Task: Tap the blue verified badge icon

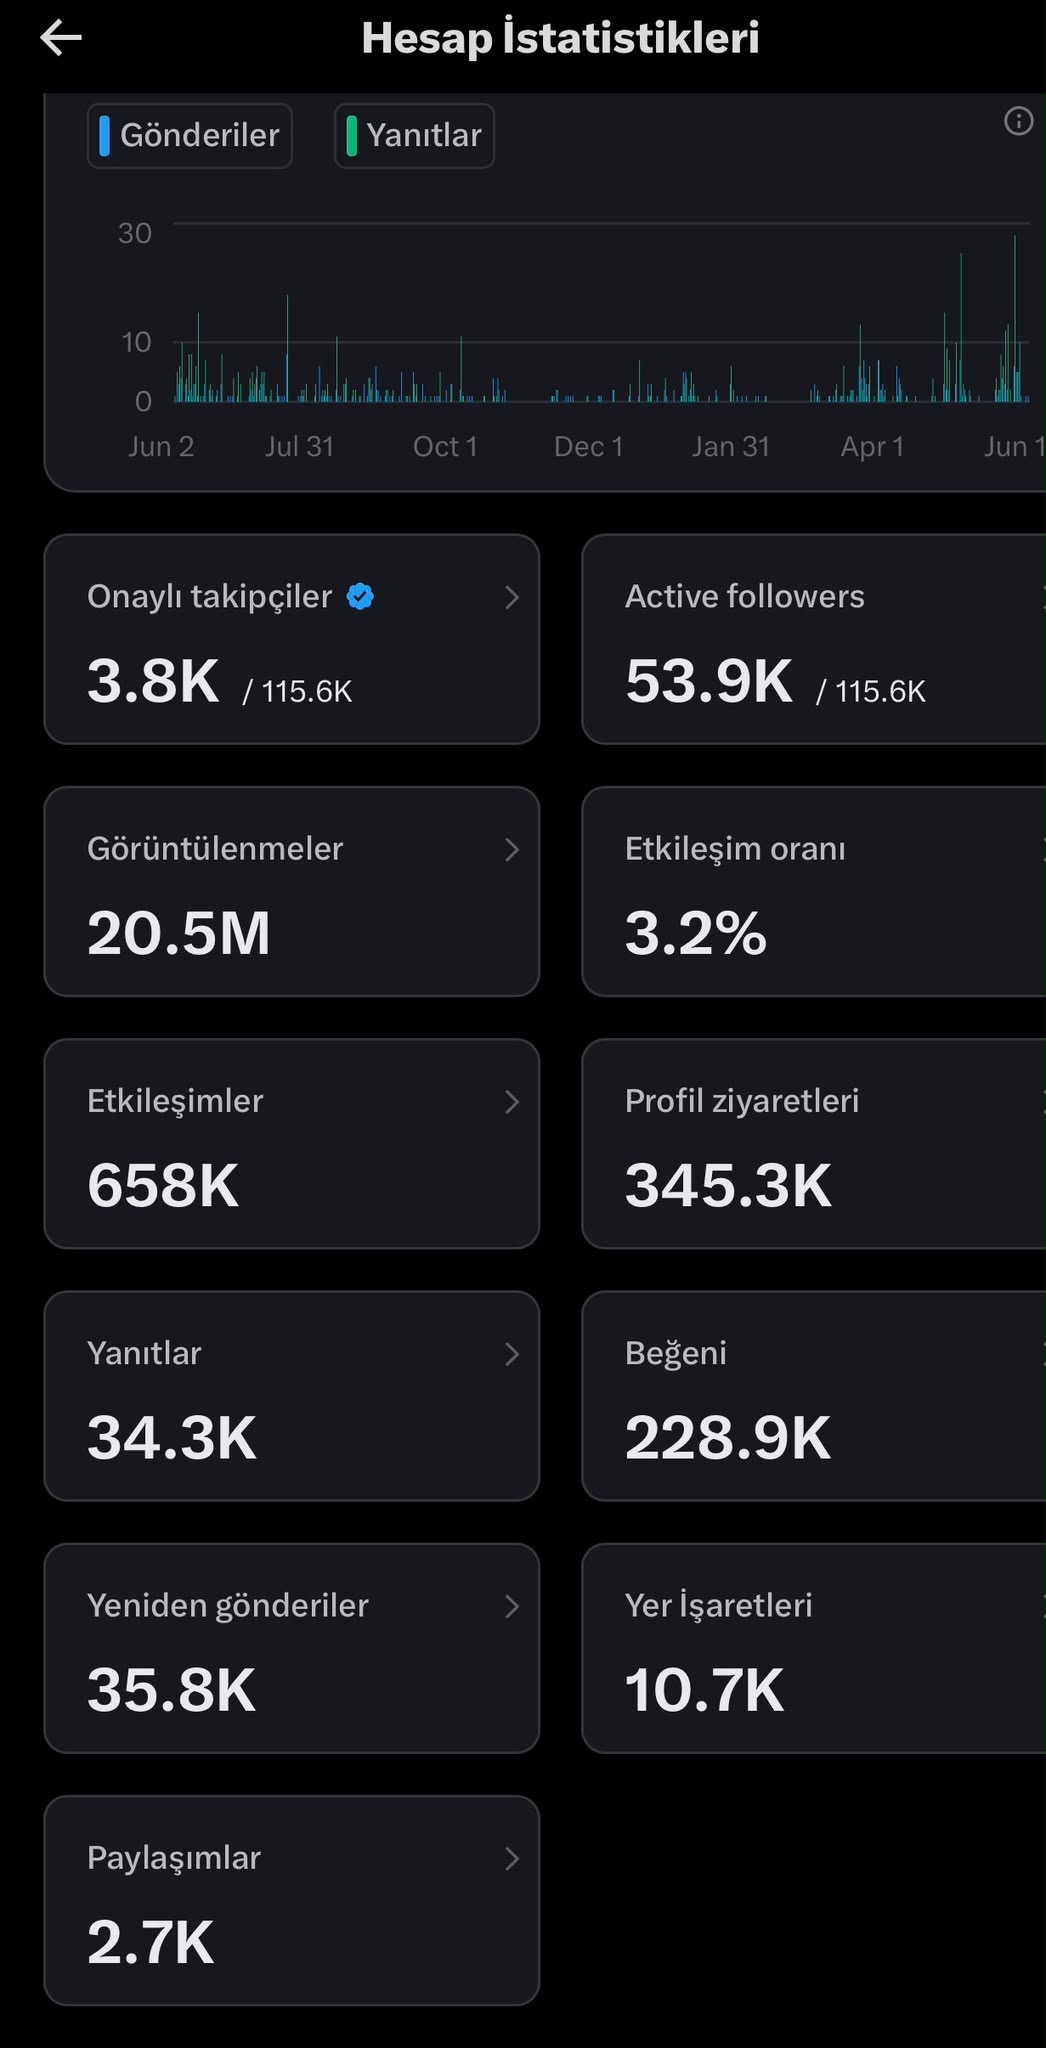Action: pos(360,597)
